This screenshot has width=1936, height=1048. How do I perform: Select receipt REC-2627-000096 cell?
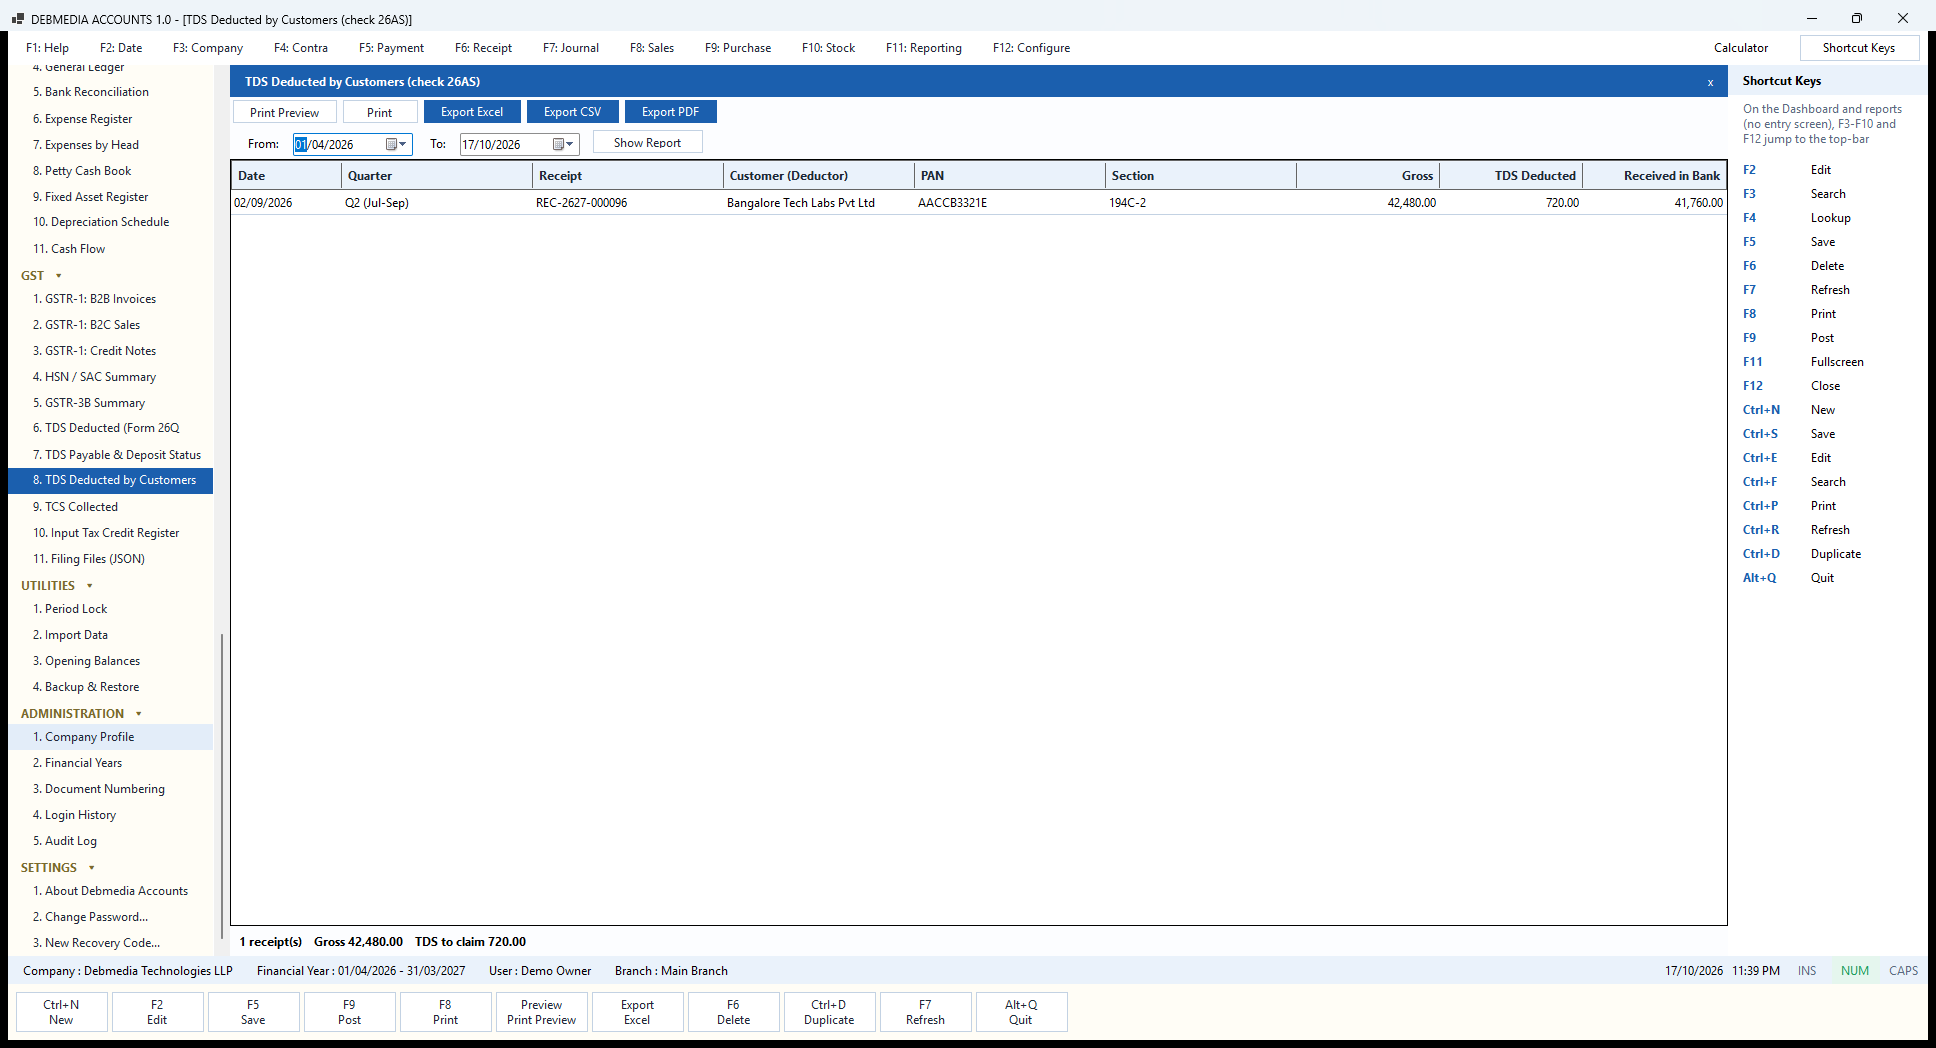(627, 203)
